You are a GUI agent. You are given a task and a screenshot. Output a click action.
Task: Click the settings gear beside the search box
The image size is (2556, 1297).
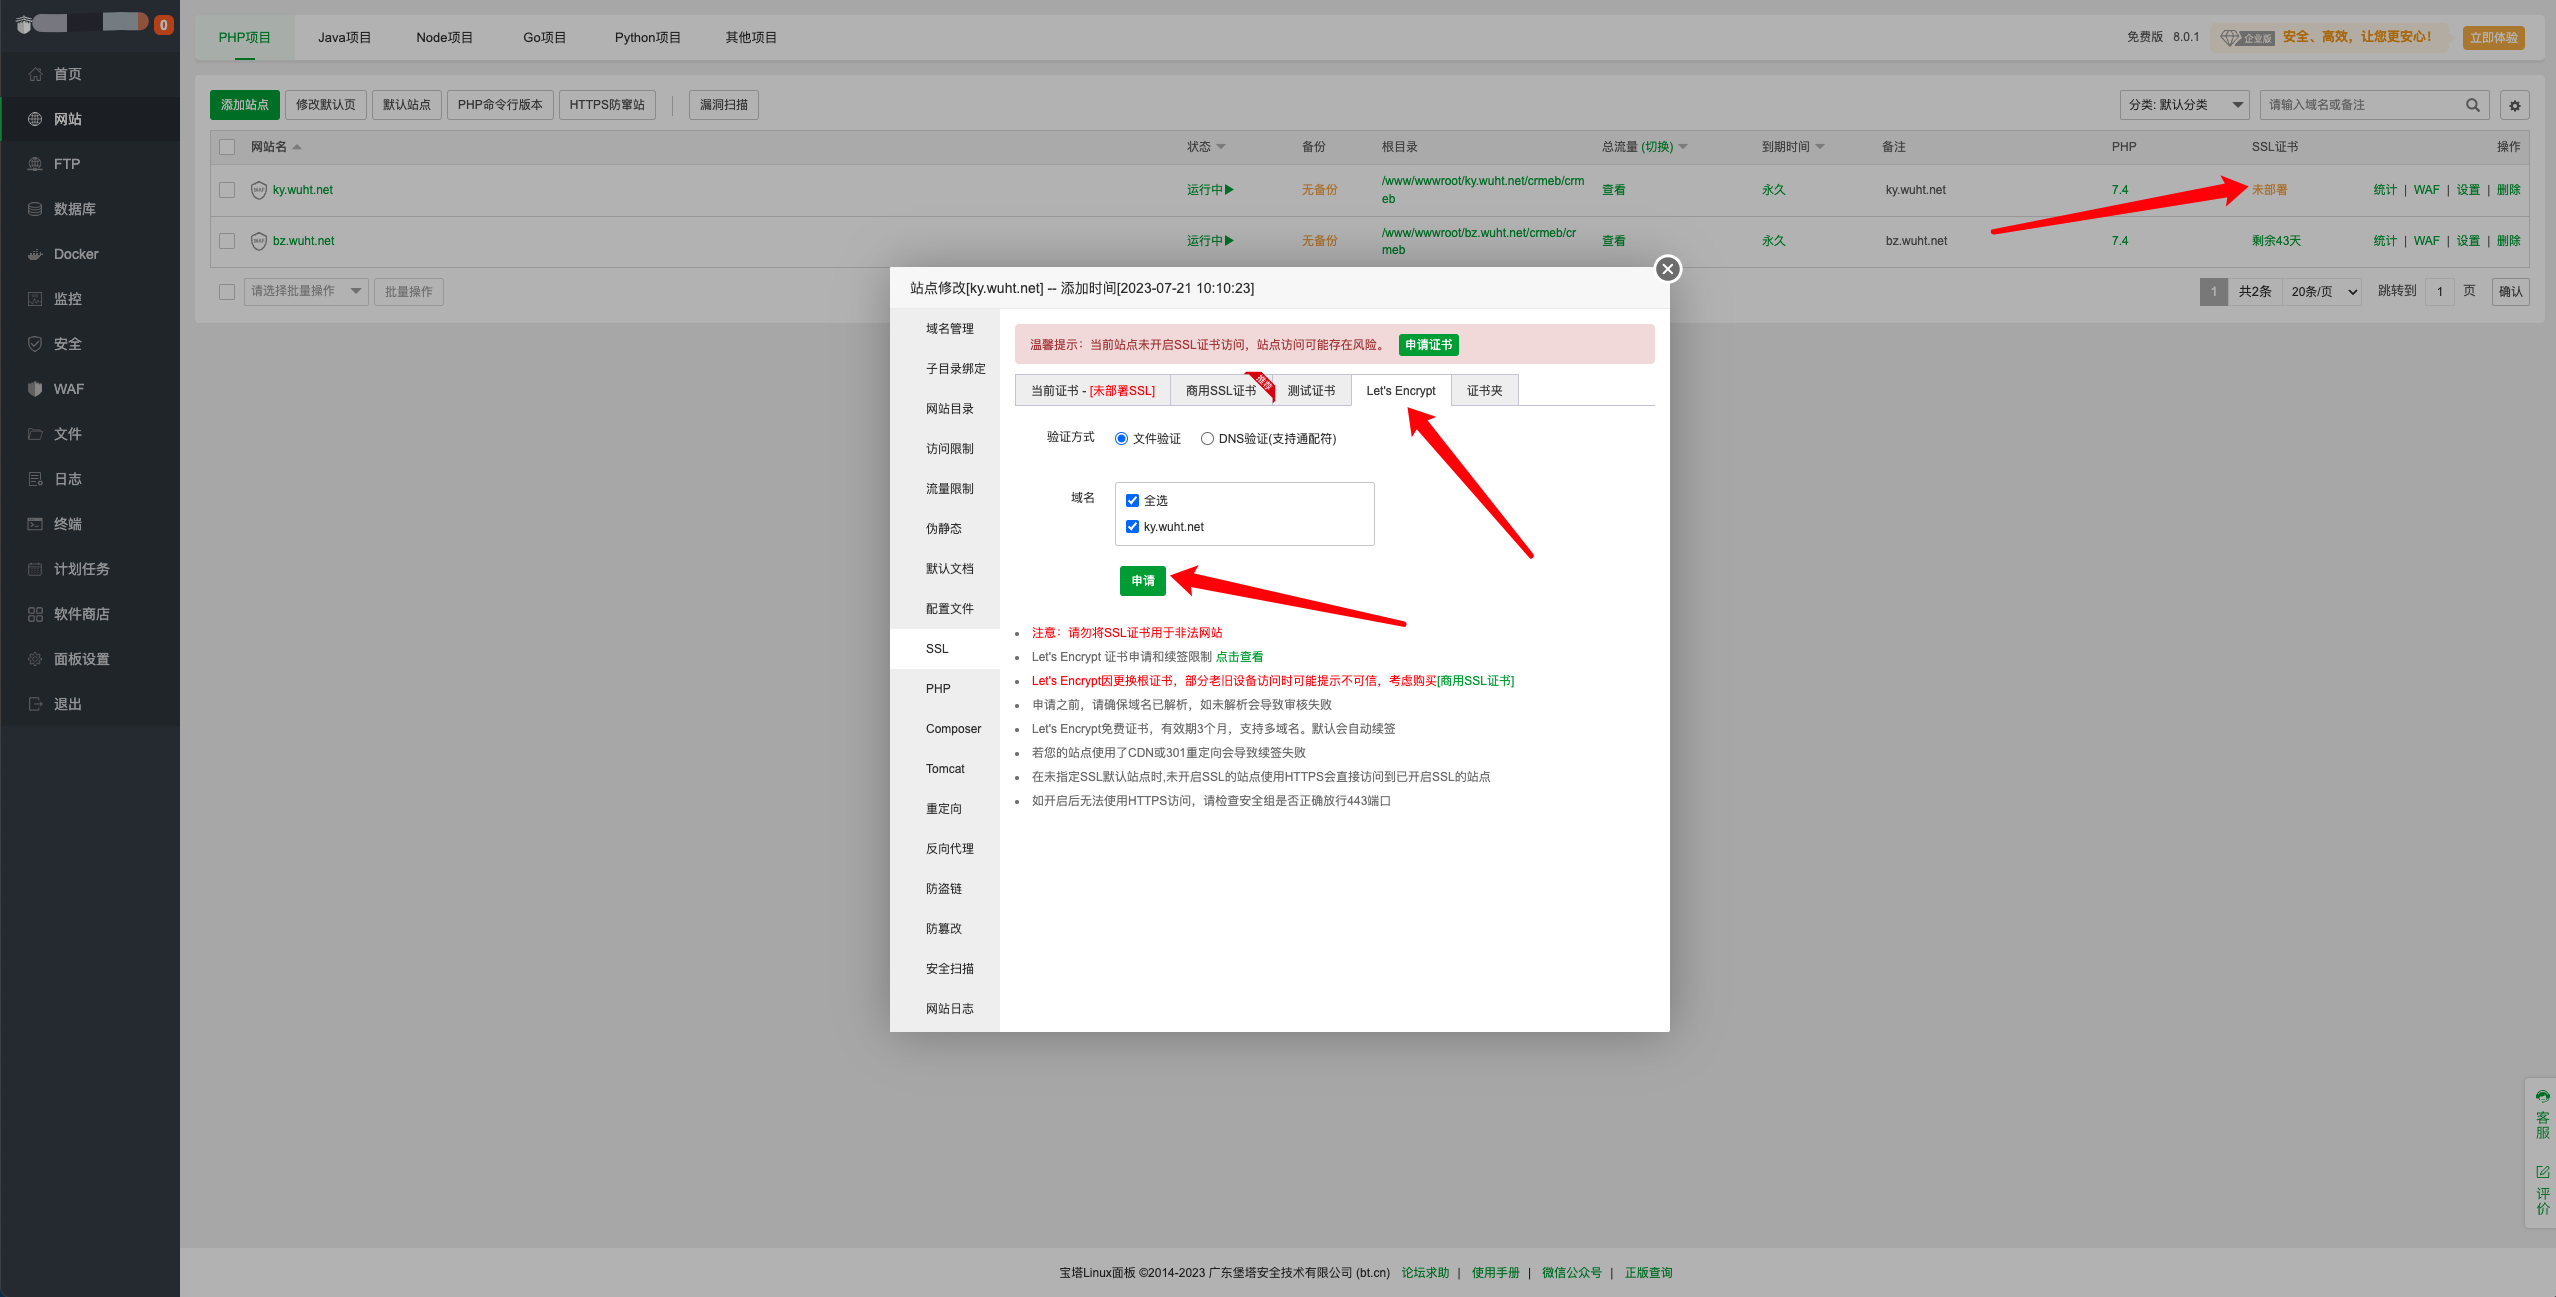pos(2515,104)
